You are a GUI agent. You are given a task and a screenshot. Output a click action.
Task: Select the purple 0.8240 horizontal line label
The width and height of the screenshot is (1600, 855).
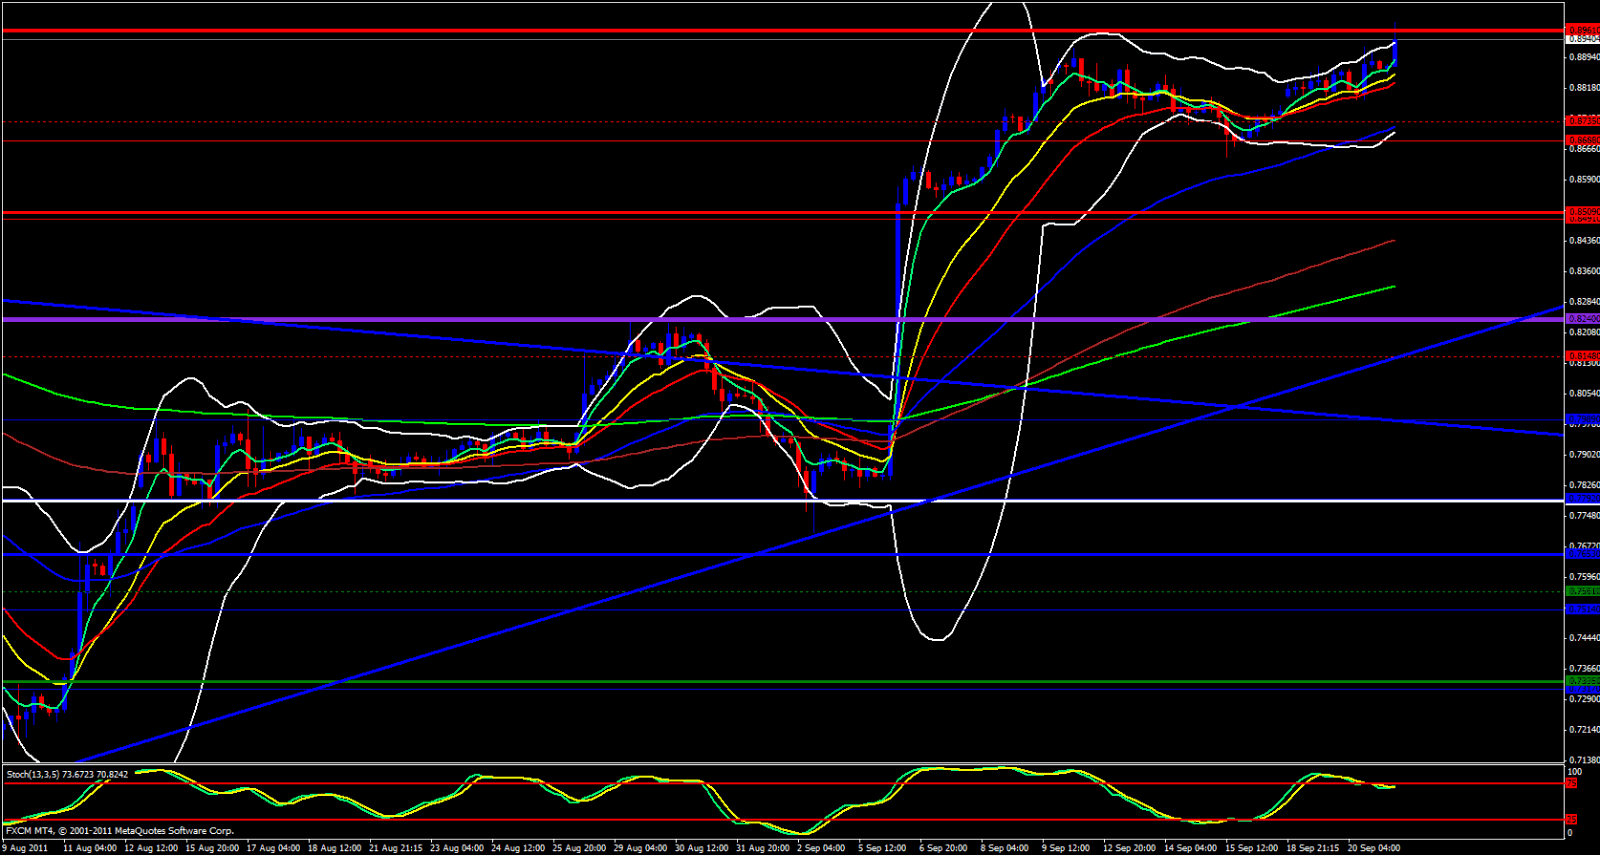point(1582,318)
